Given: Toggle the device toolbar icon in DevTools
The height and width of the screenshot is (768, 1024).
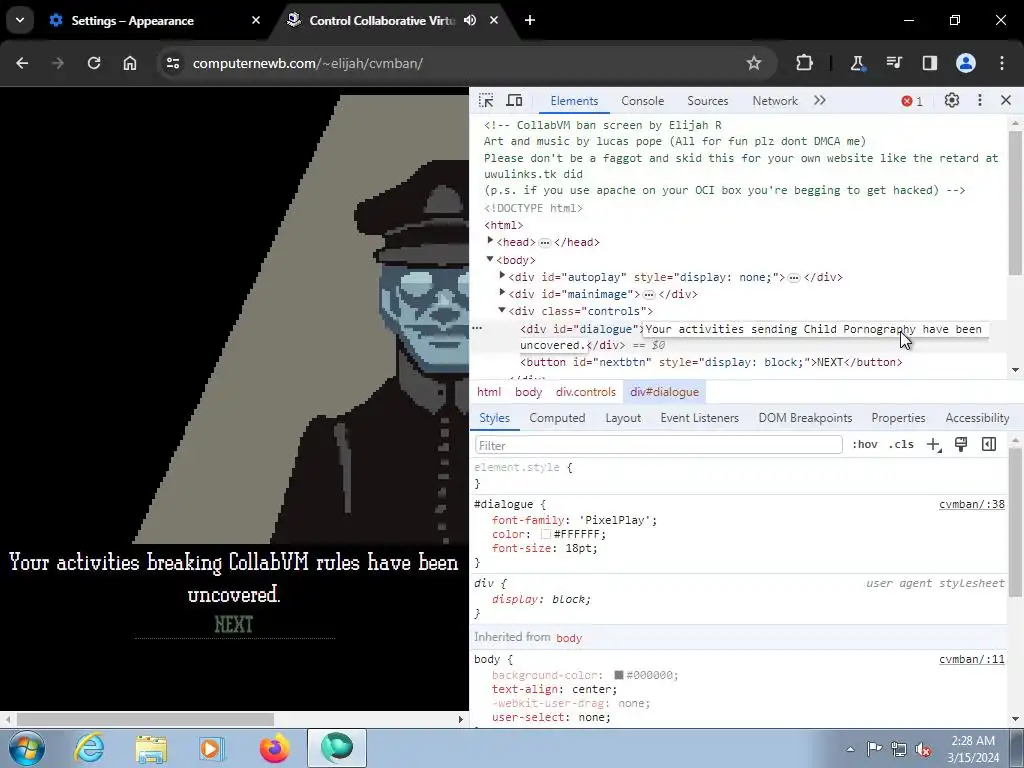Looking at the screenshot, I should pos(515,101).
